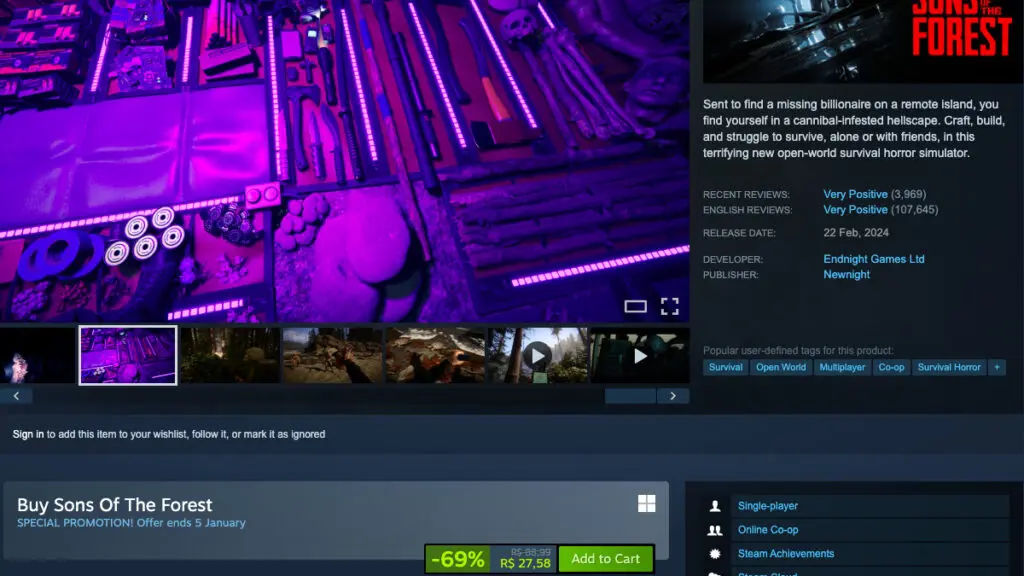This screenshot has width=1024, height=576.
Task: Select the third screenshot thumbnail in the carousel
Action: pos(230,354)
